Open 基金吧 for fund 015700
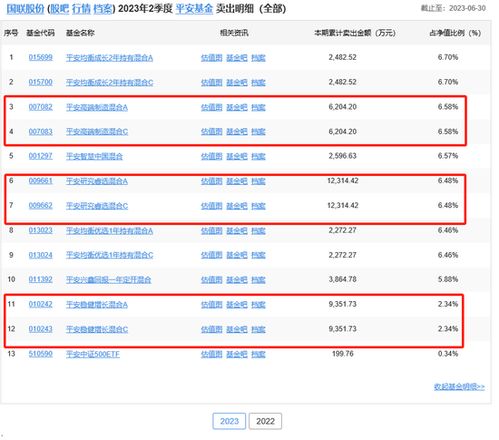 pos(237,82)
